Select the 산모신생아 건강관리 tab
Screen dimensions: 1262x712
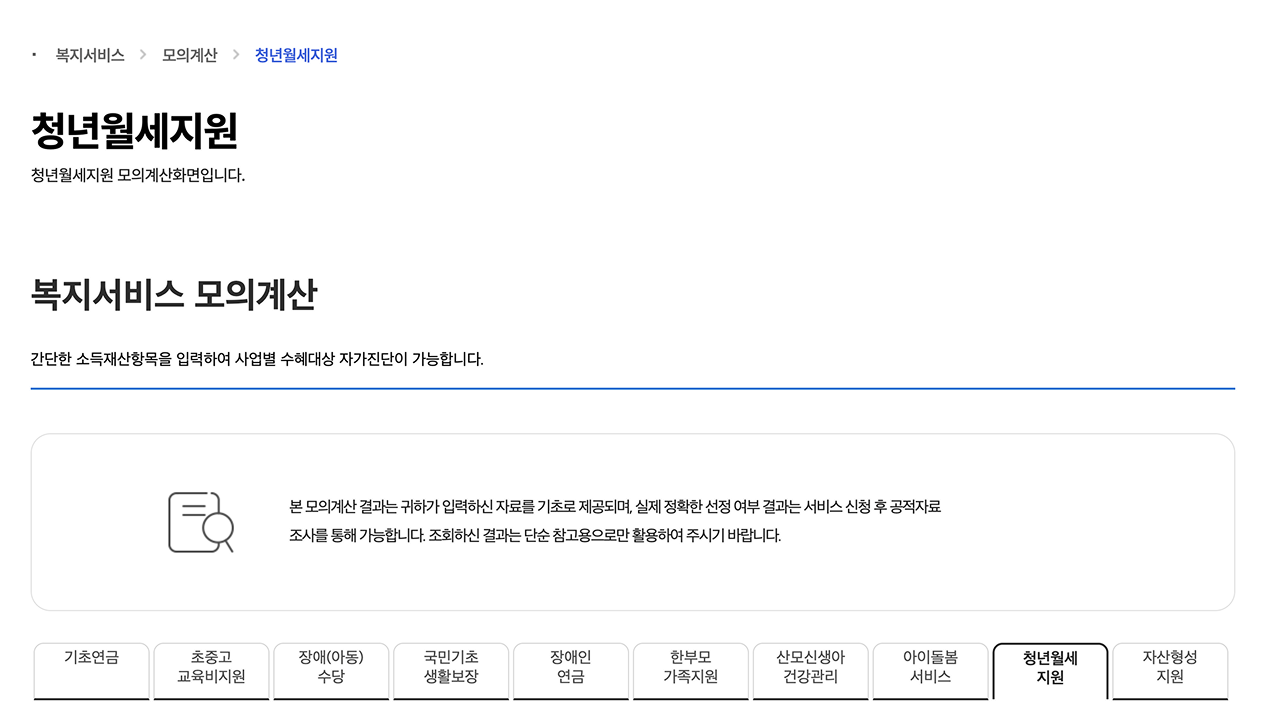(x=810, y=671)
